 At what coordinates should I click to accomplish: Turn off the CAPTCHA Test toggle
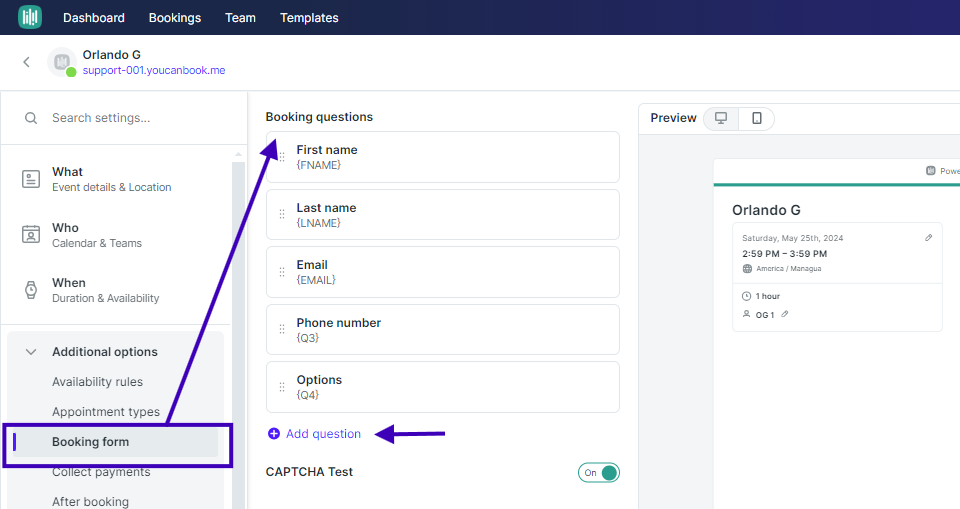(599, 472)
